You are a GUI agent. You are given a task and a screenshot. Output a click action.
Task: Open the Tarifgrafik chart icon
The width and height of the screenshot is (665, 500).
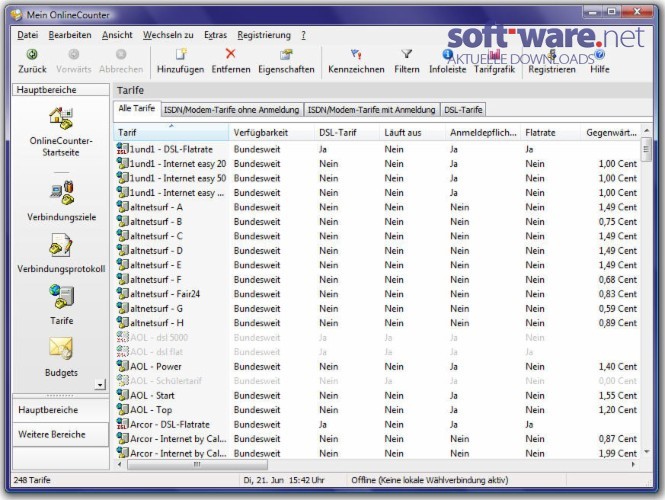(494, 54)
